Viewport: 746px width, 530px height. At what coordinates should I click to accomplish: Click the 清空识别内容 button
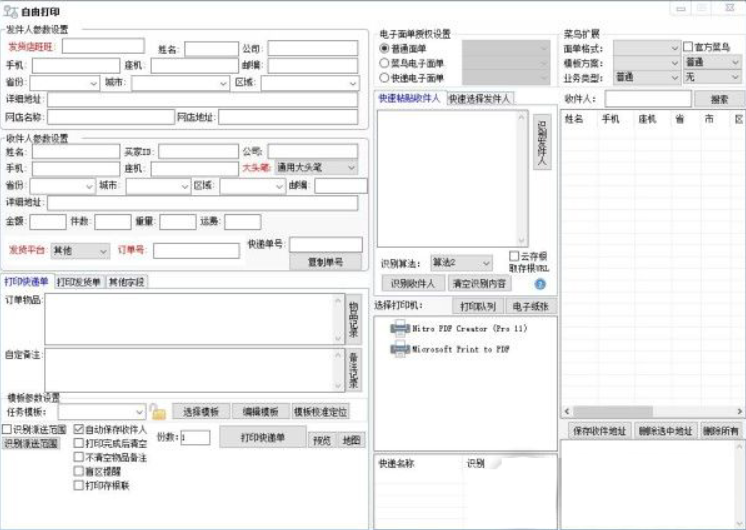point(479,284)
